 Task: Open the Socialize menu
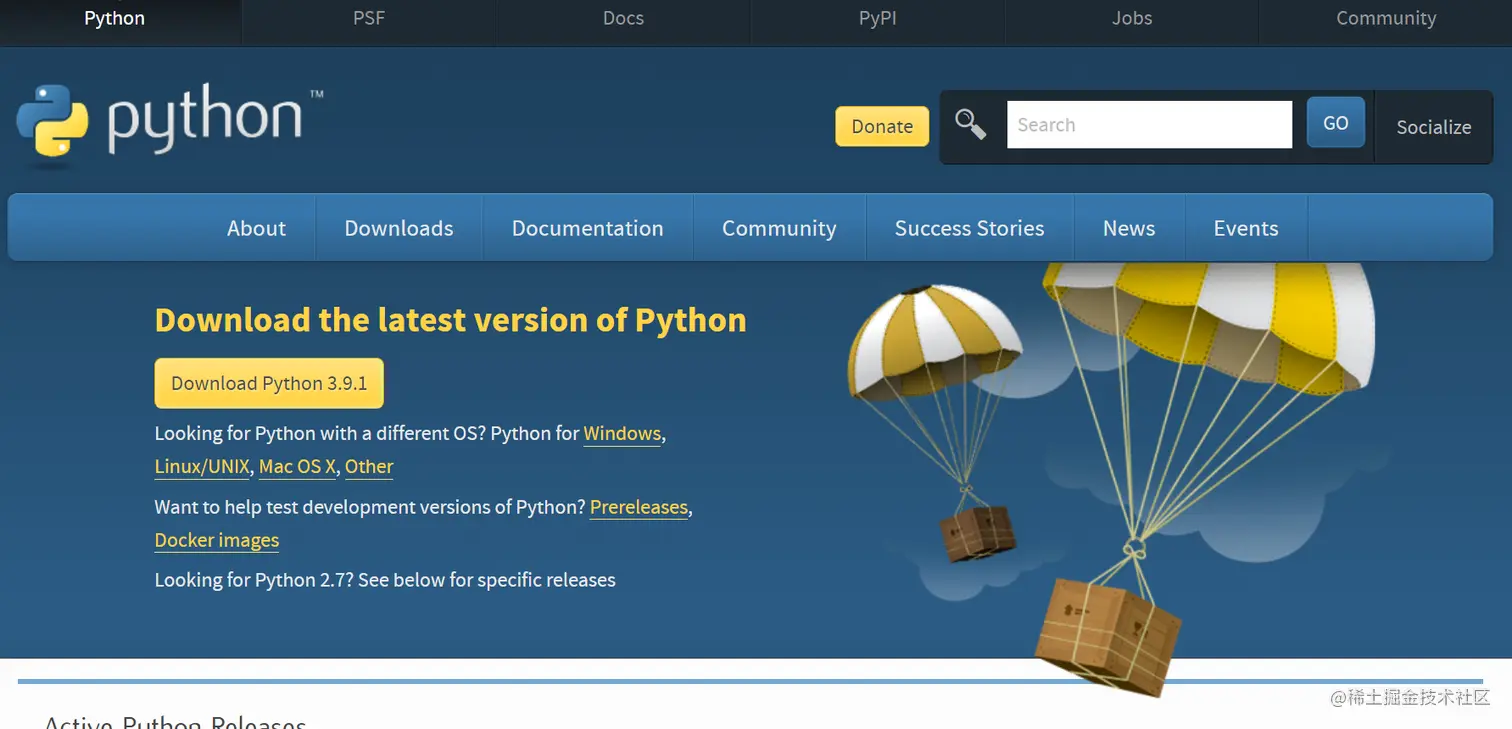pyautogui.click(x=1434, y=127)
